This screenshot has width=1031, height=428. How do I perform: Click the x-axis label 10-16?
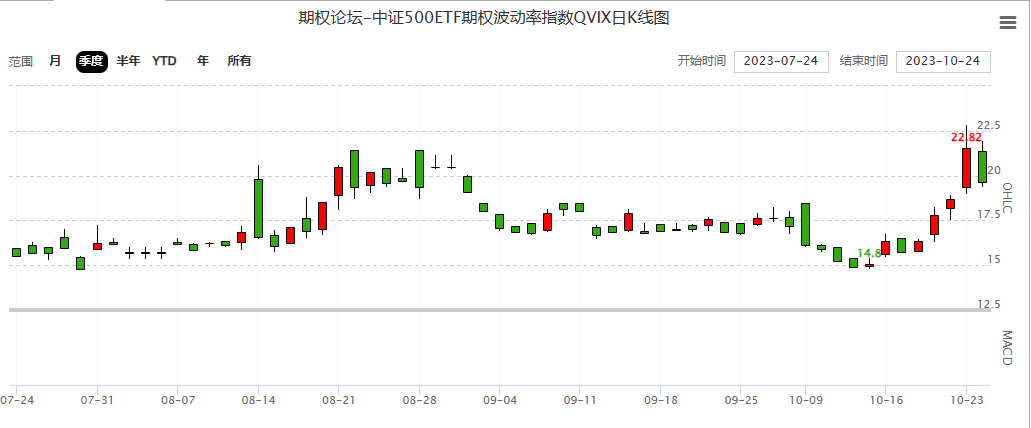pos(886,400)
